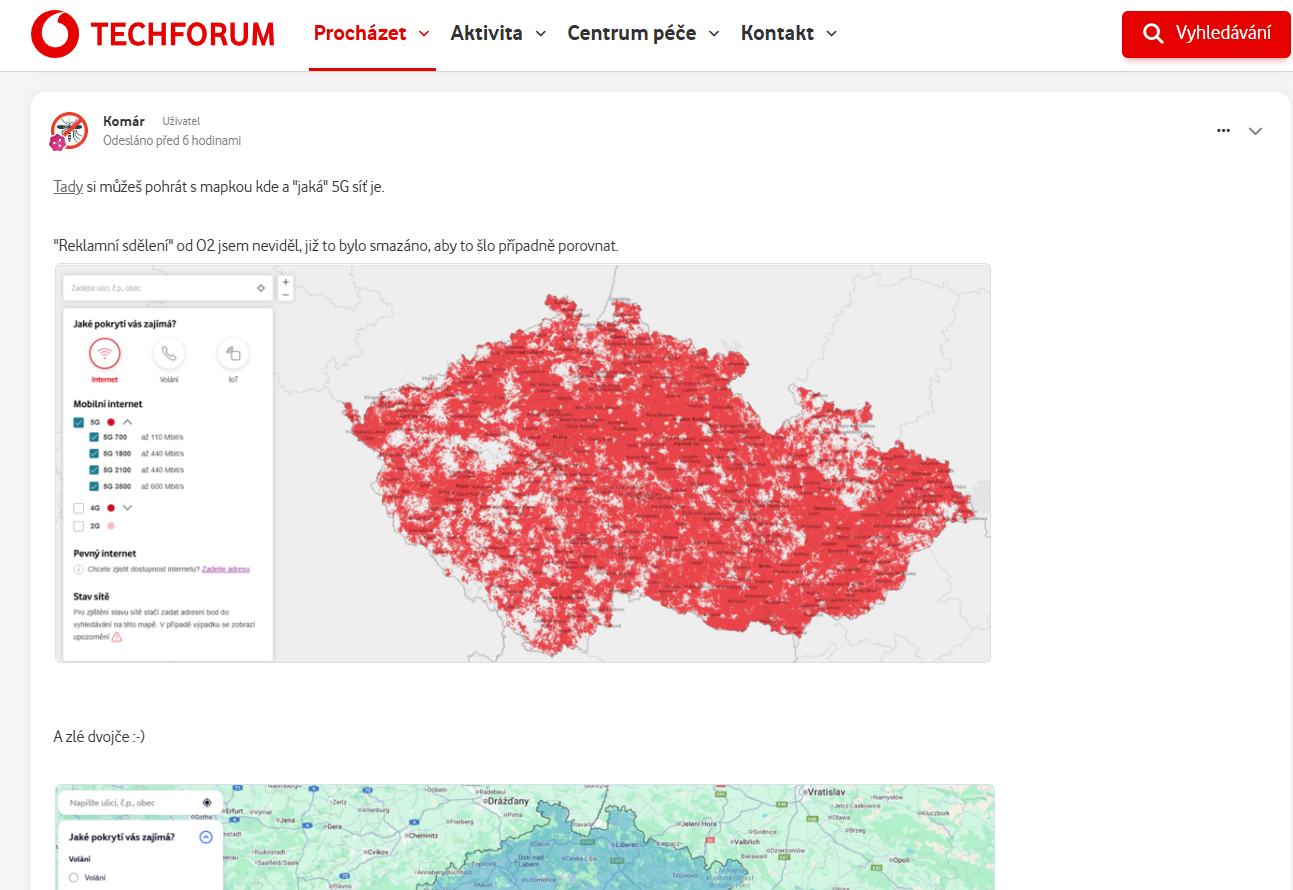Open the red coverage map image of Czechia
Viewport: 1293px width, 890px height.
click(x=523, y=463)
